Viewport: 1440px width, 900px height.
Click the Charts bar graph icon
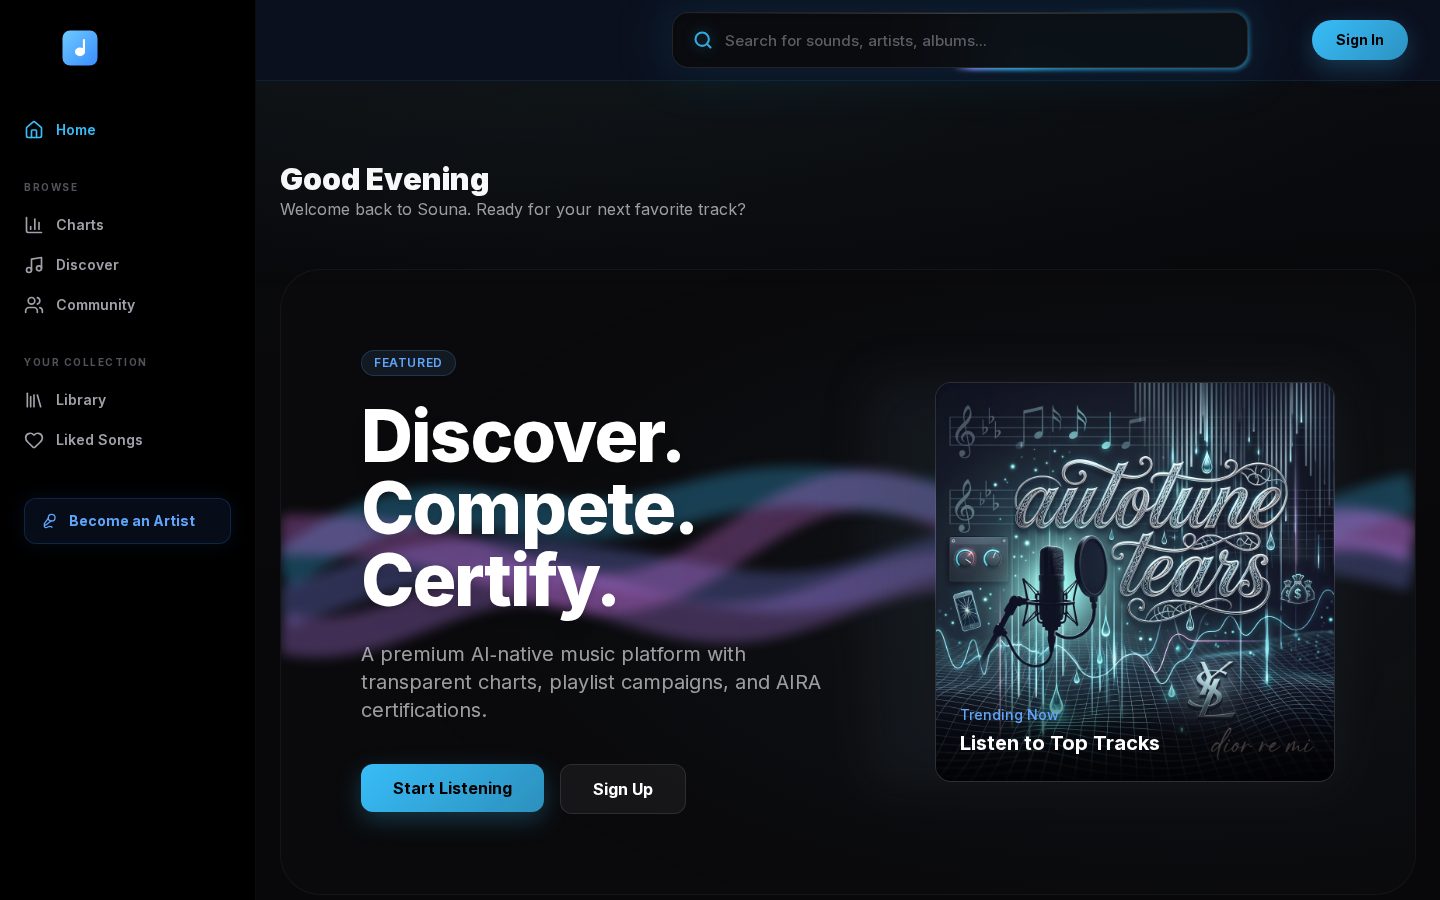34,225
